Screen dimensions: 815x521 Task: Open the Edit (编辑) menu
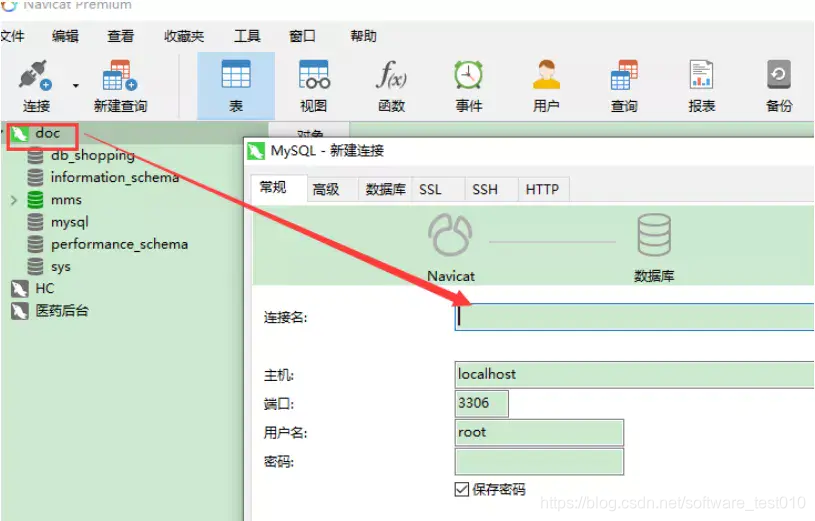(x=65, y=36)
